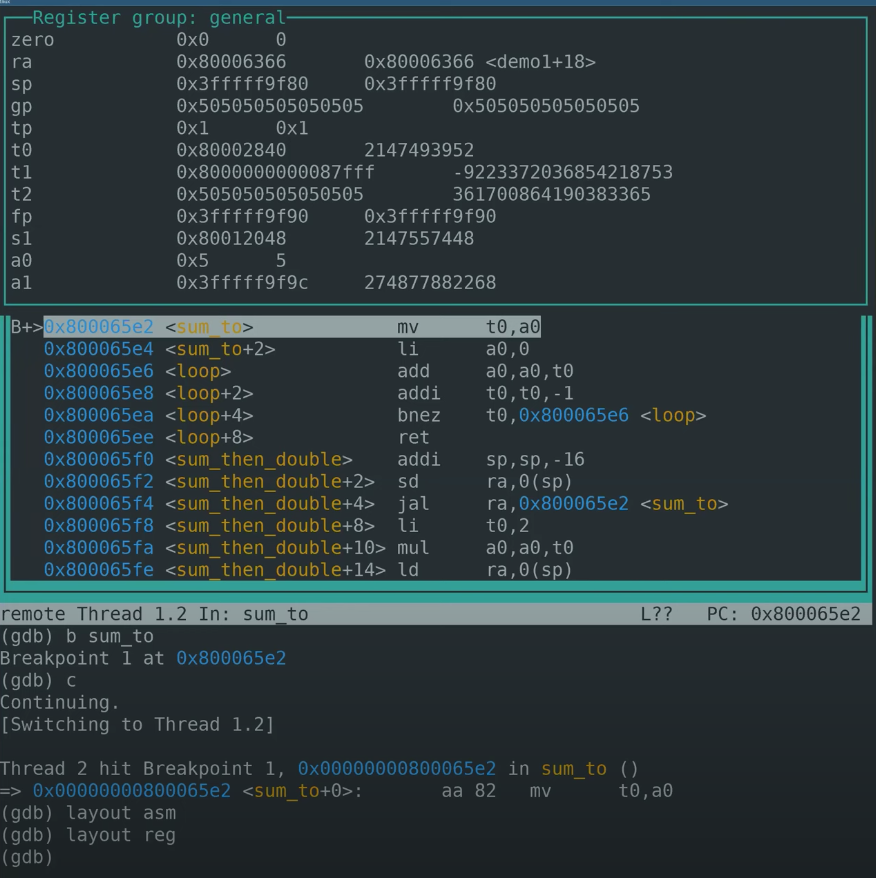This screenshot has height=878, width=876.
Task: Select the sp register row in register group
Action: 250,84
